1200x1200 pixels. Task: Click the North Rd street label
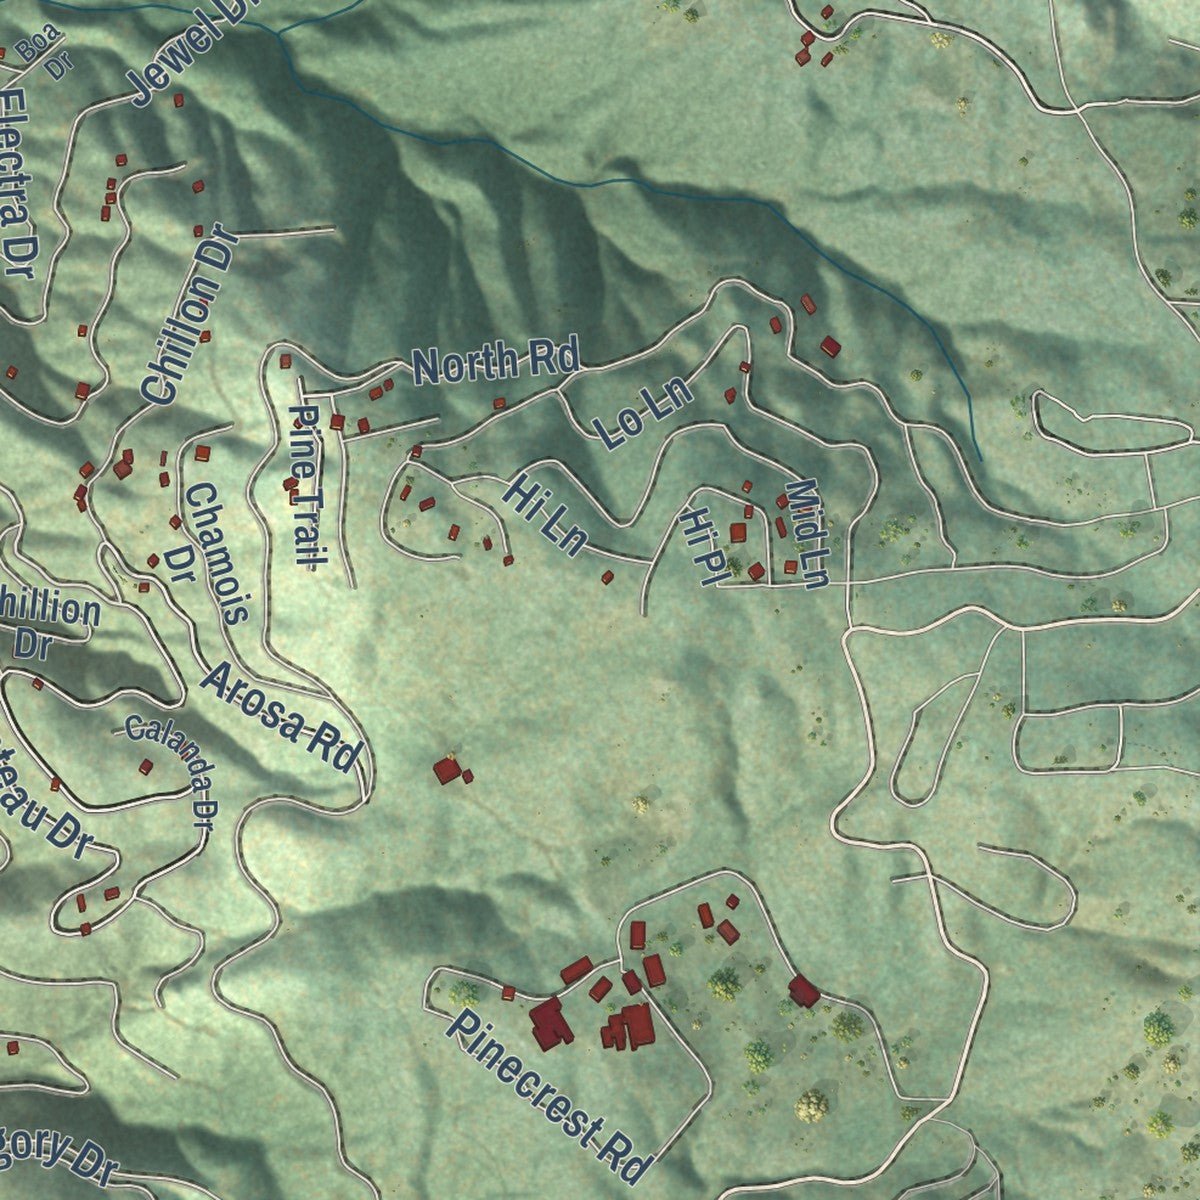(496, 362)
